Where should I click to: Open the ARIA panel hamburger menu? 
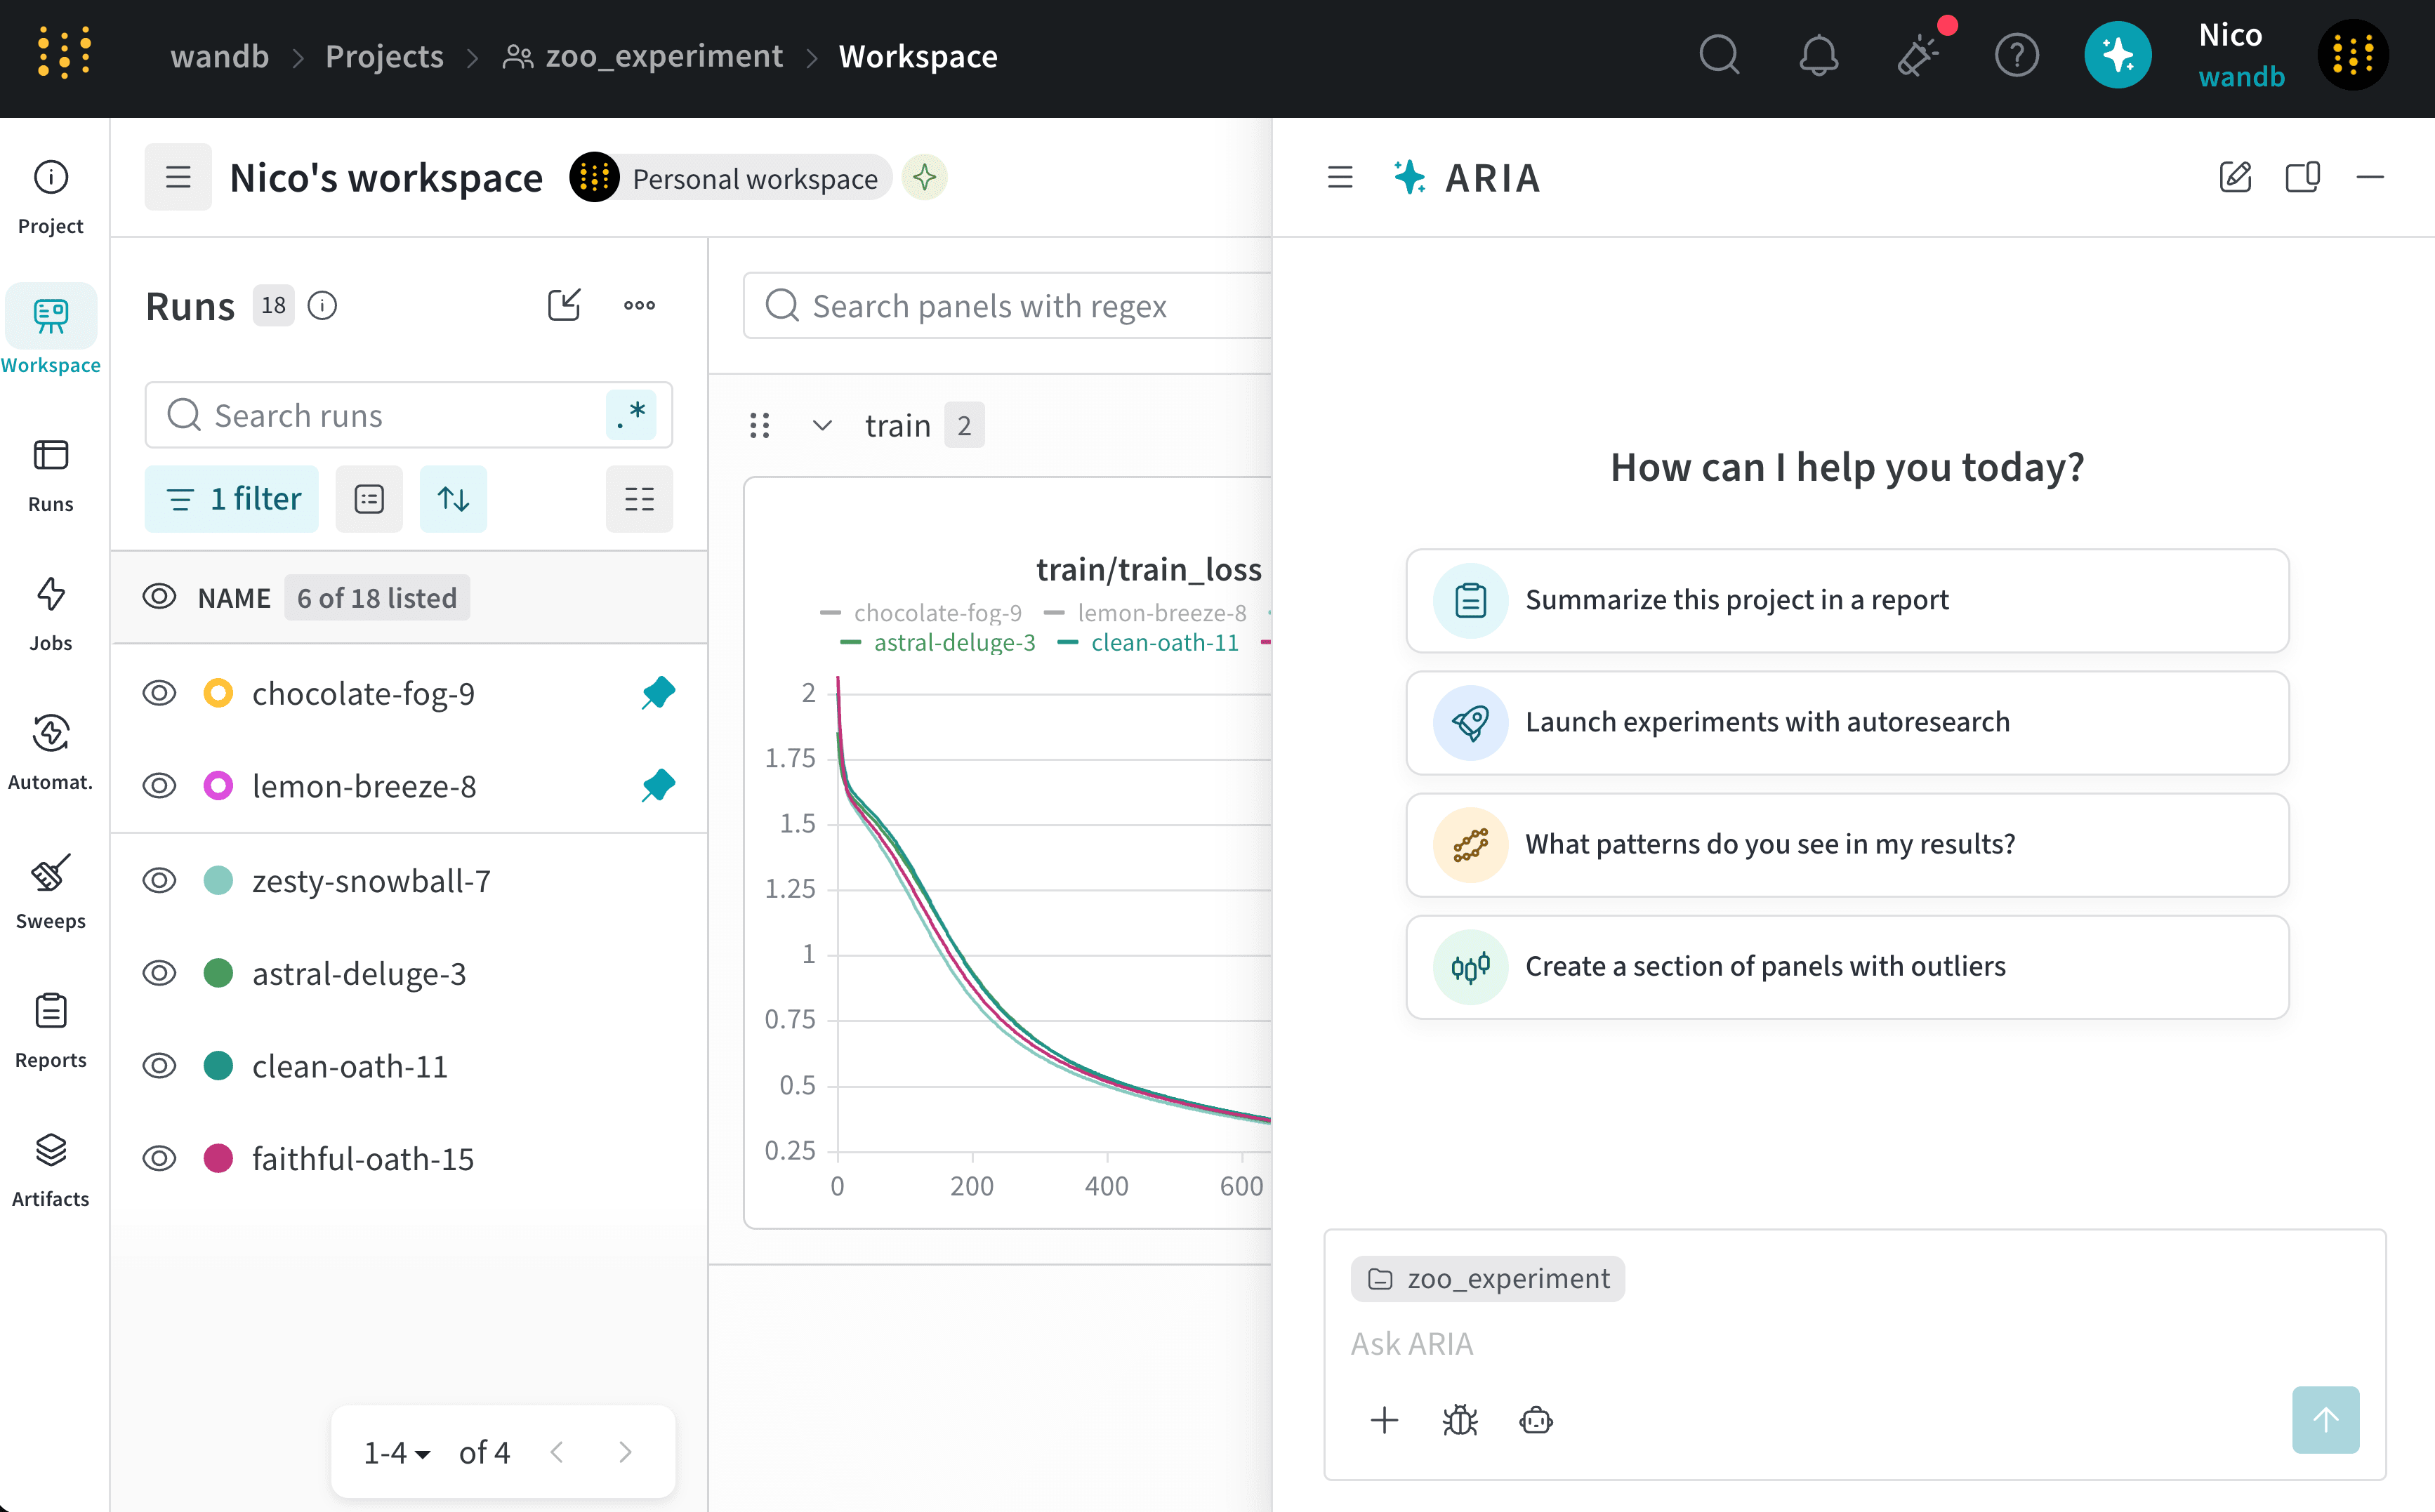click(1340, 177)
